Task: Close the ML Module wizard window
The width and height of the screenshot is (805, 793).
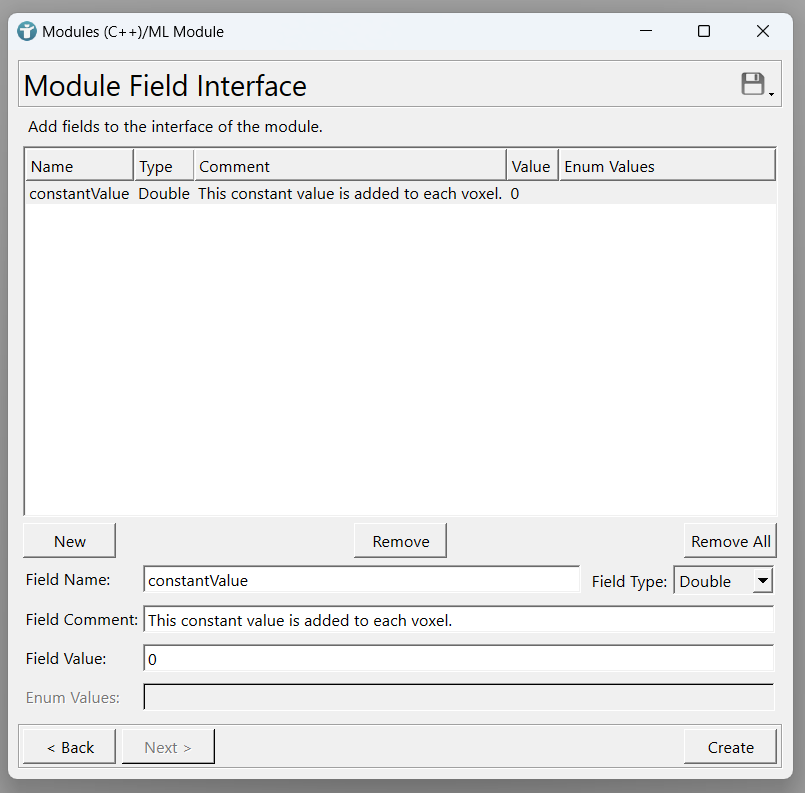Action: click(x=763, y=31)
